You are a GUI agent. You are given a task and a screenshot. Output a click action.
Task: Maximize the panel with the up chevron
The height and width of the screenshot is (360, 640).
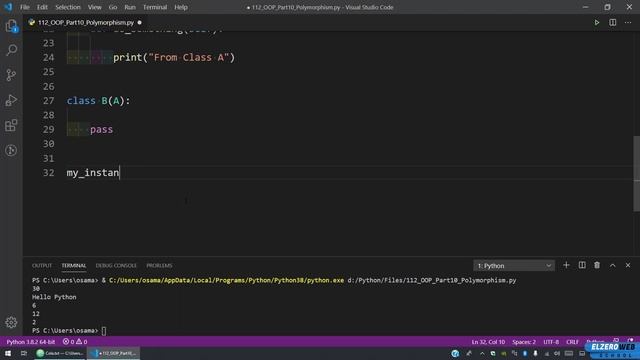click(x=613, y=265)
